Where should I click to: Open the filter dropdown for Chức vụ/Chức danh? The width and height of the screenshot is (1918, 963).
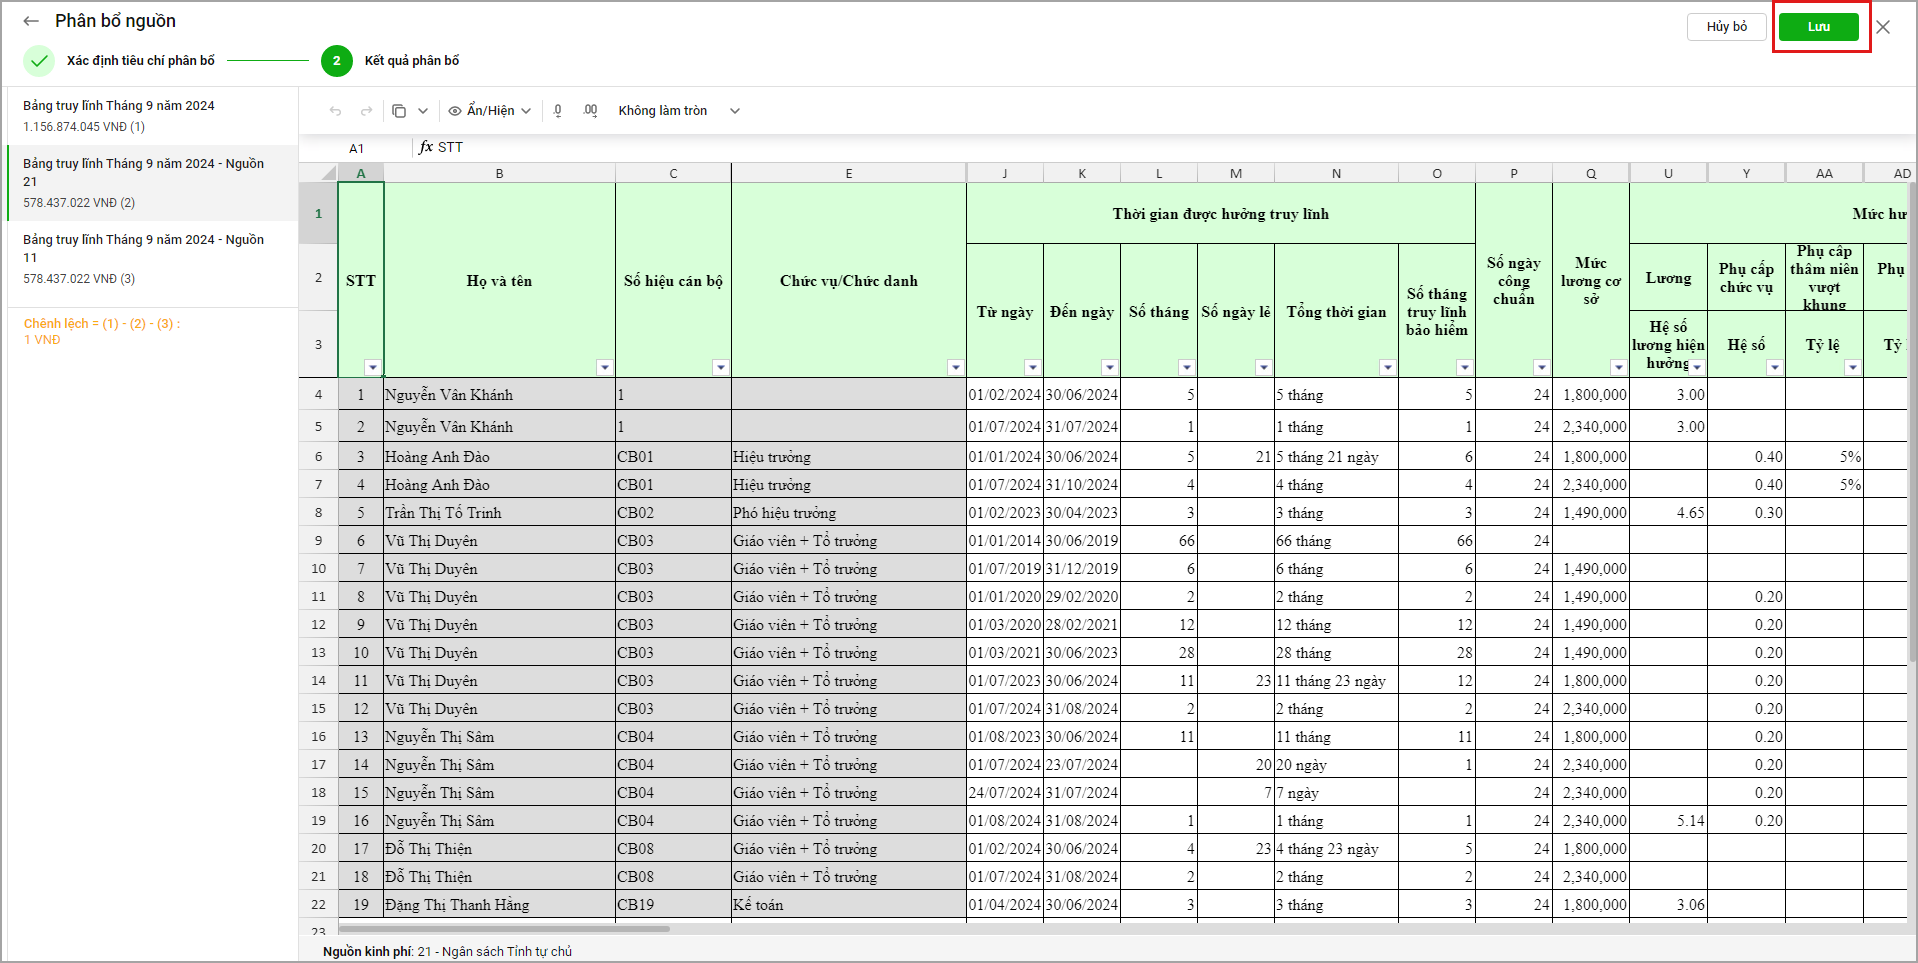click(x=955, y=367)
